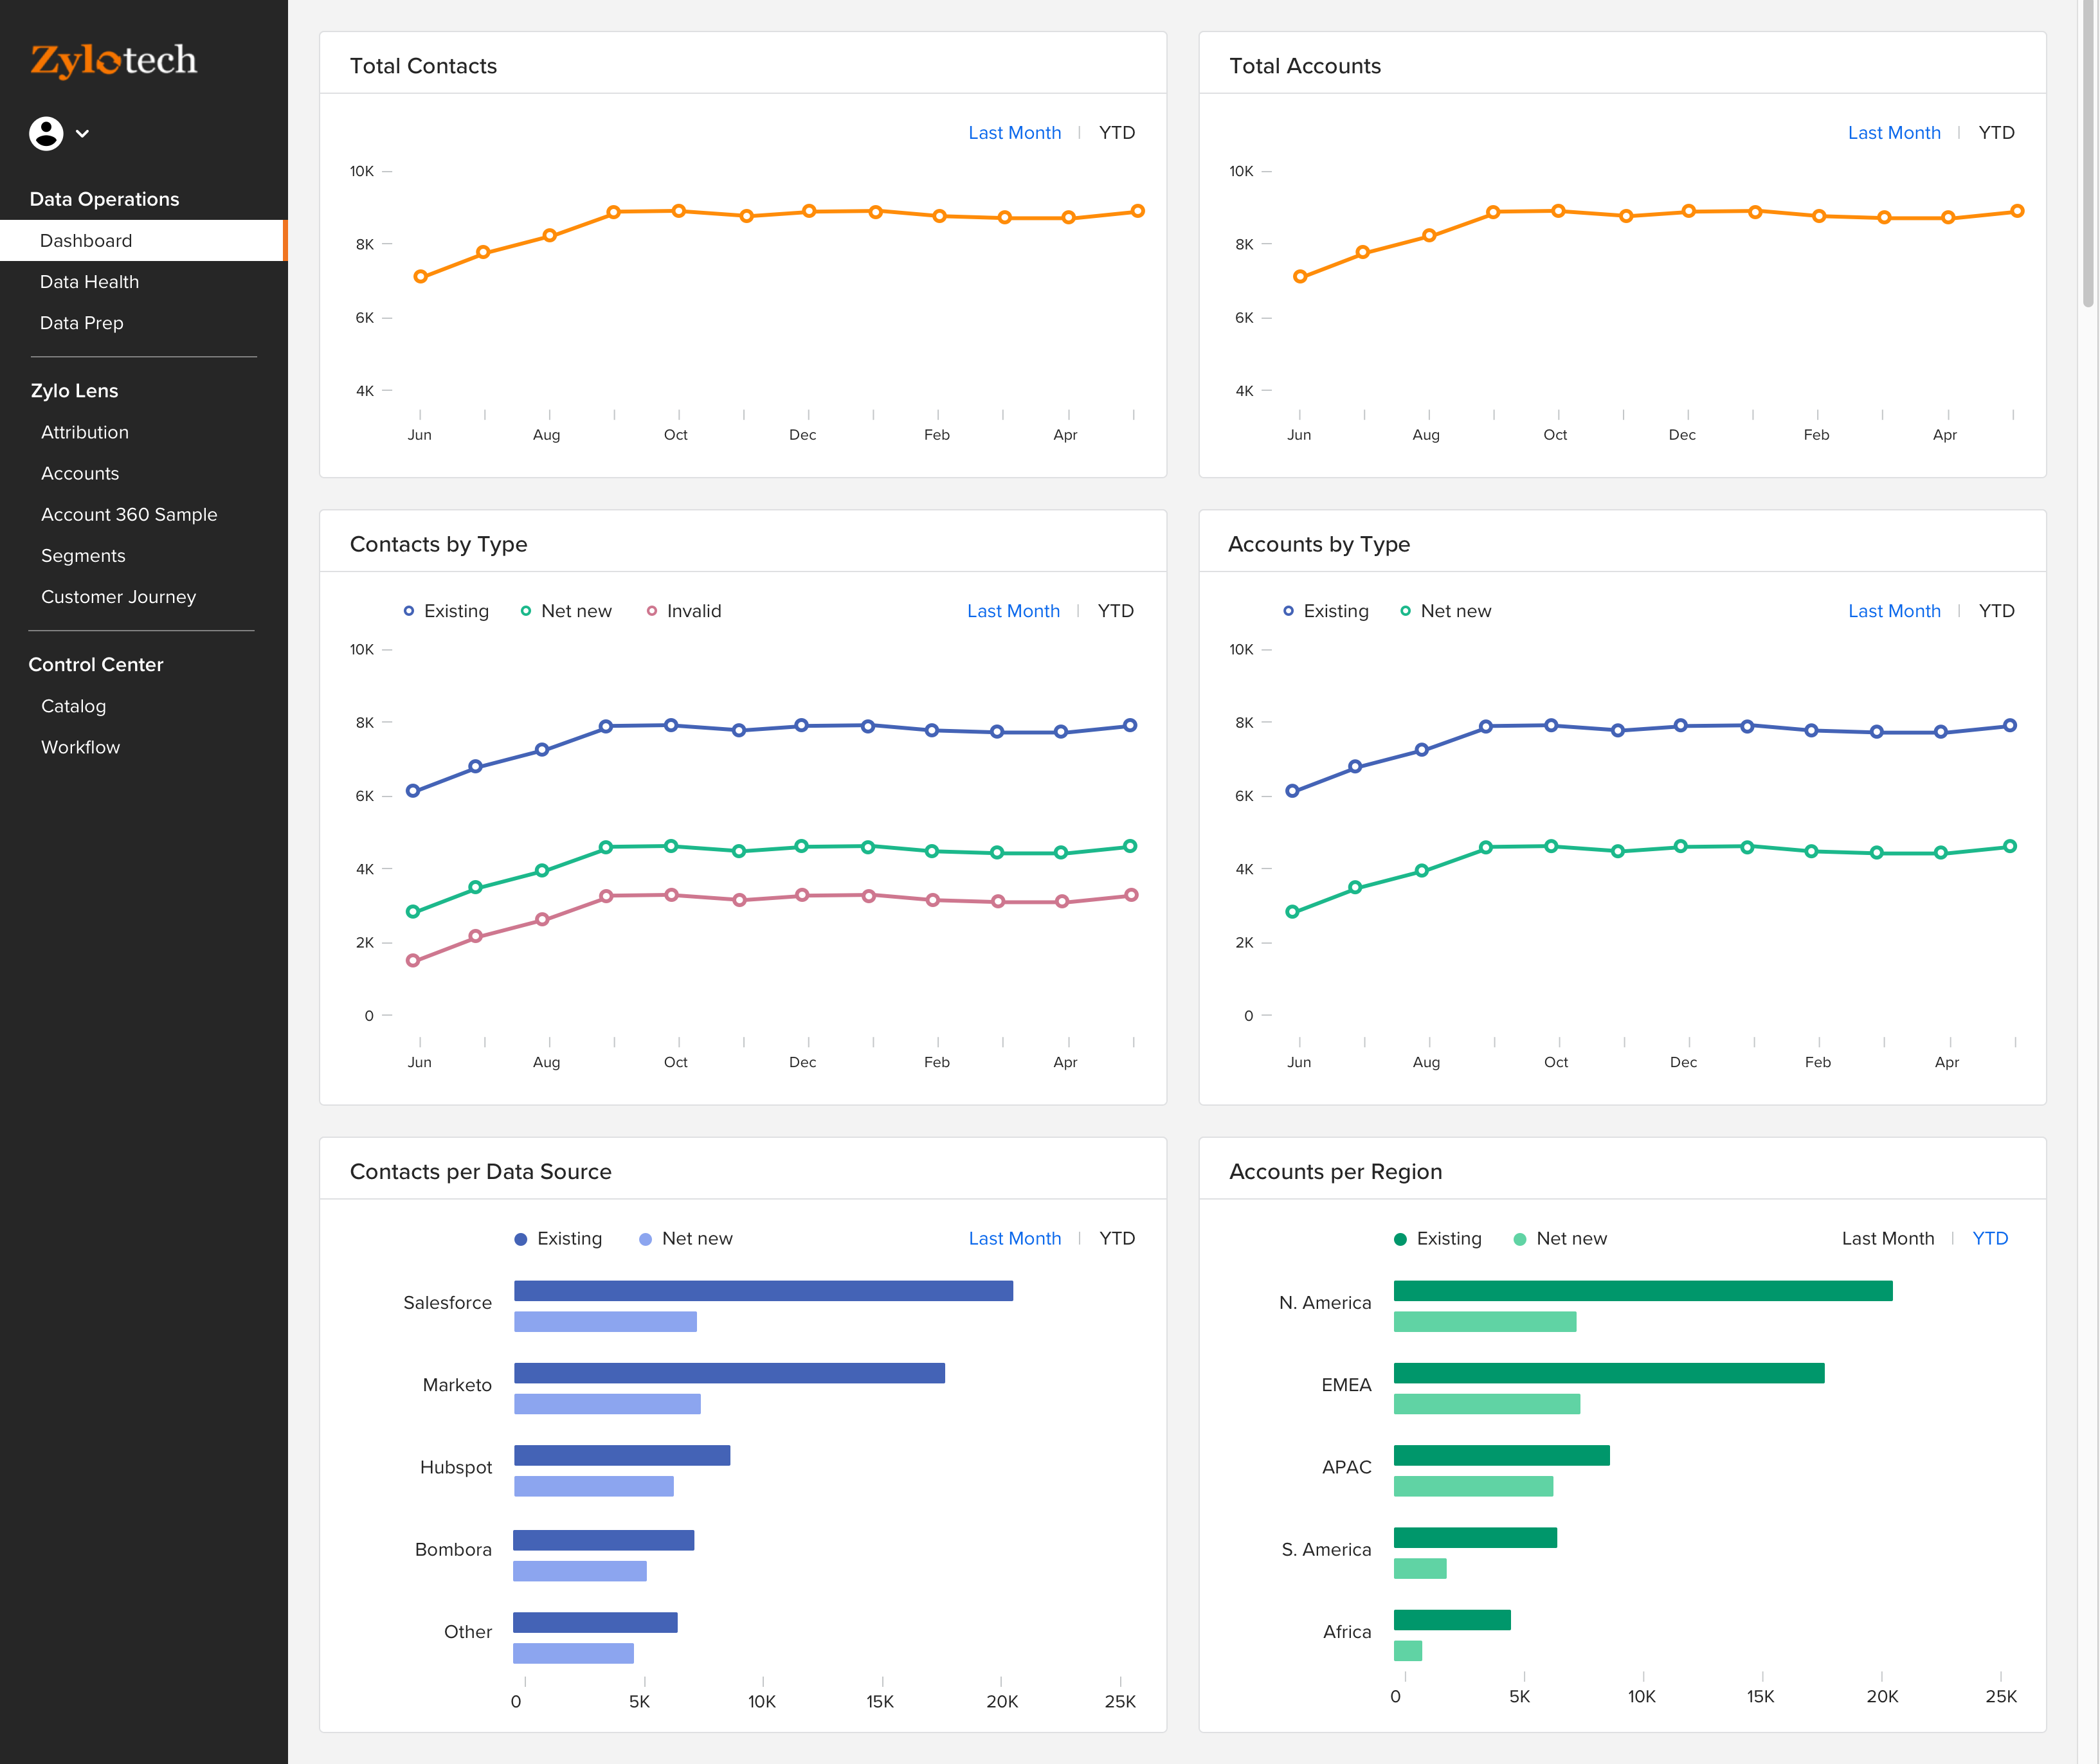Click Net new legend dot in Accounts per Region
Viewport: 2100px width, 1764px height.
(1519, 1239)
